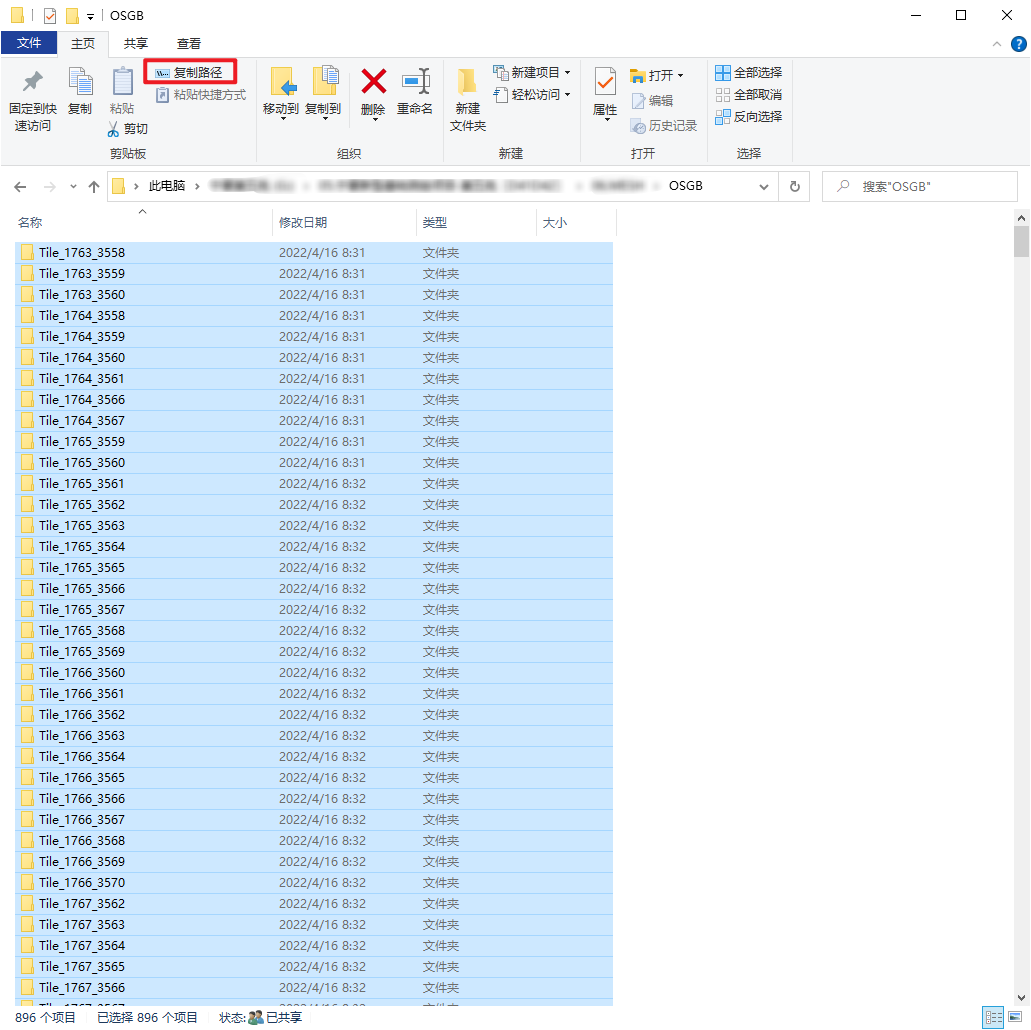This screenshot has height=1030, width=1031.
Task: Refresh the OSGB folder view
Action: pyautogui.click(x=794, y=187)
